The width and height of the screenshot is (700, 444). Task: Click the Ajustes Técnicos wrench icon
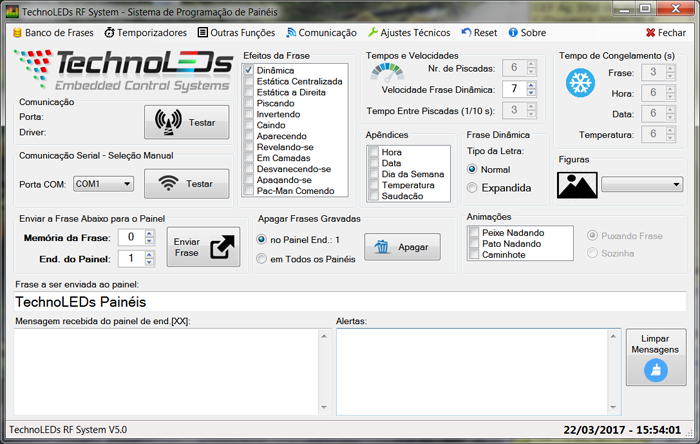(373, 33)
